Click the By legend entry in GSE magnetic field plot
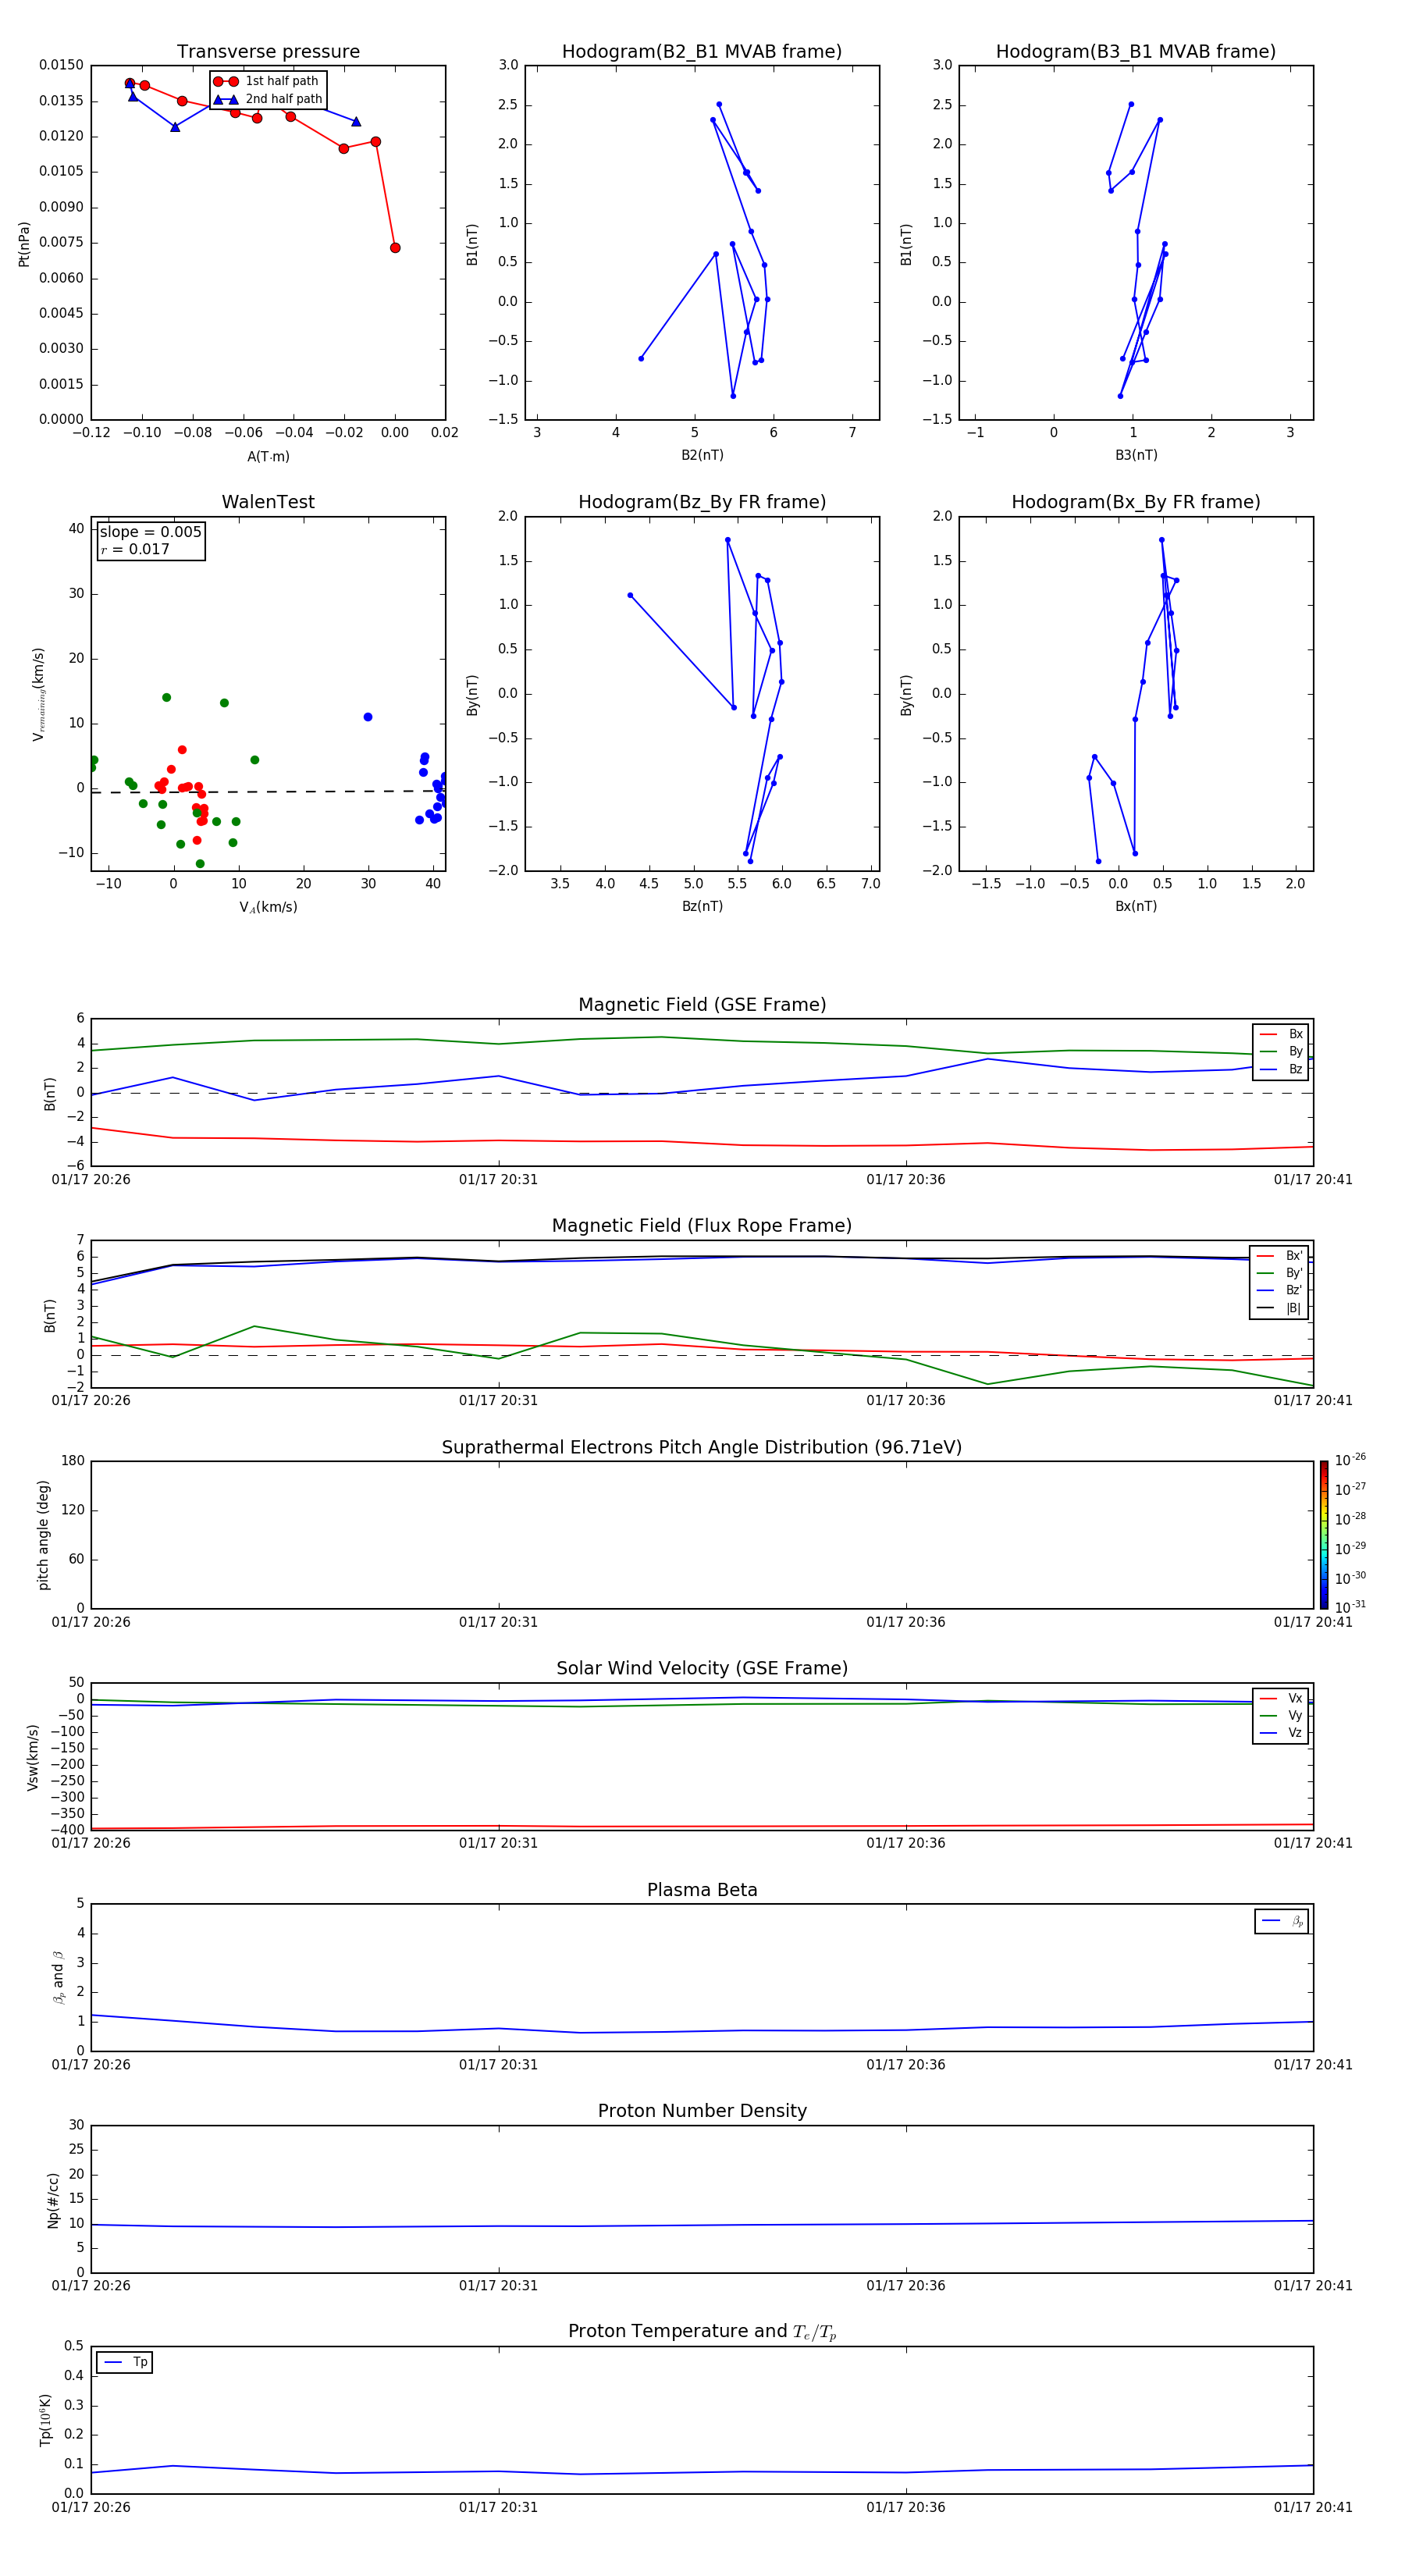The image size is (1405, 2576). tap(1281, 1051)
